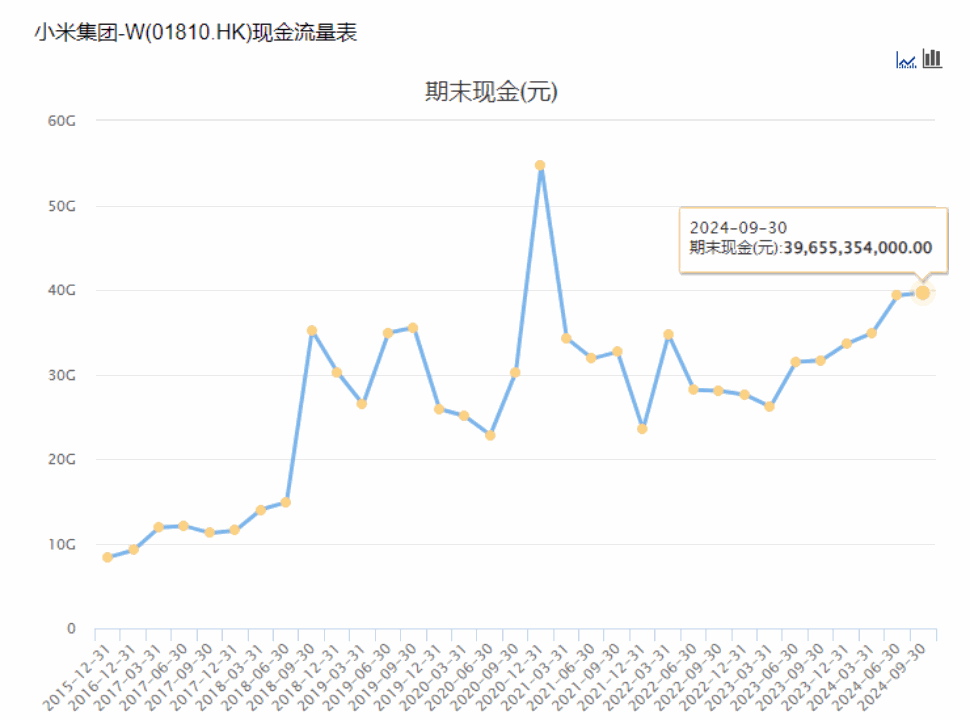The width and height of the screenshot is (970, 720).
Task: Select the 2017-06-30 data point
Action: click(183, 526)
